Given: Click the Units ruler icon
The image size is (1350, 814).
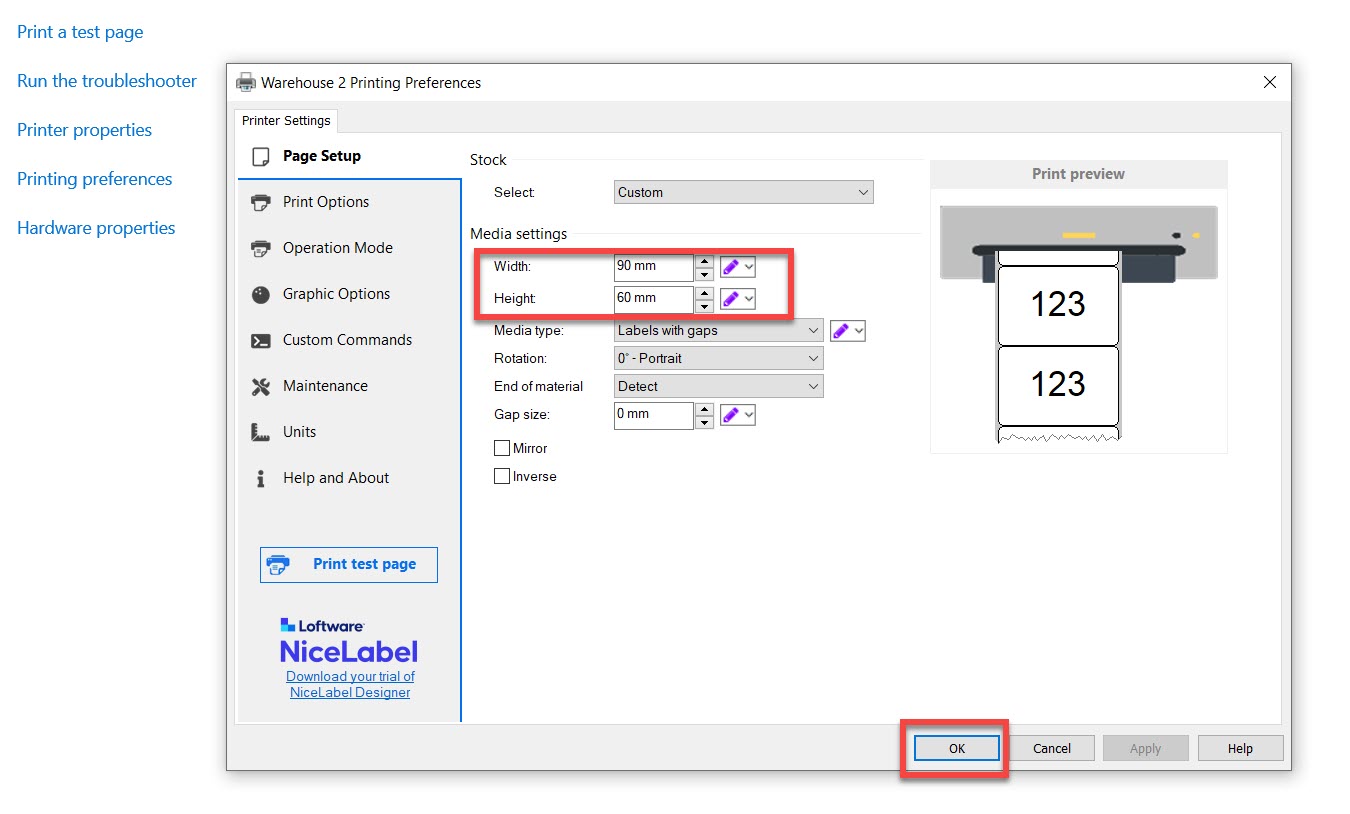Looking at the screenshot, I should [x=261, y=432].
